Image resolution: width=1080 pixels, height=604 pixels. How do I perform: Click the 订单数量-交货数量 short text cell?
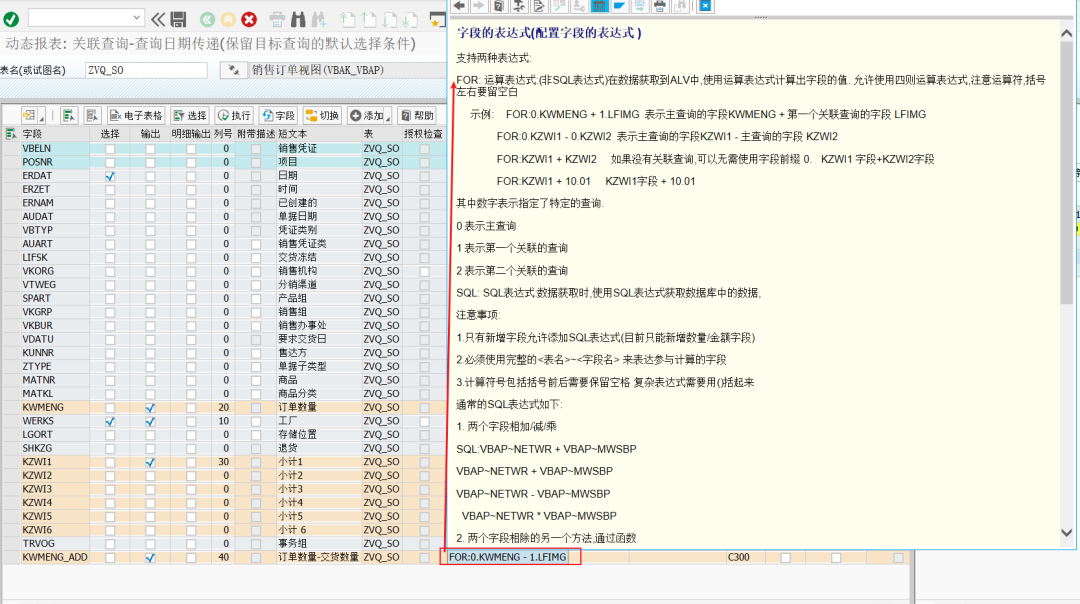pos(318,557)
